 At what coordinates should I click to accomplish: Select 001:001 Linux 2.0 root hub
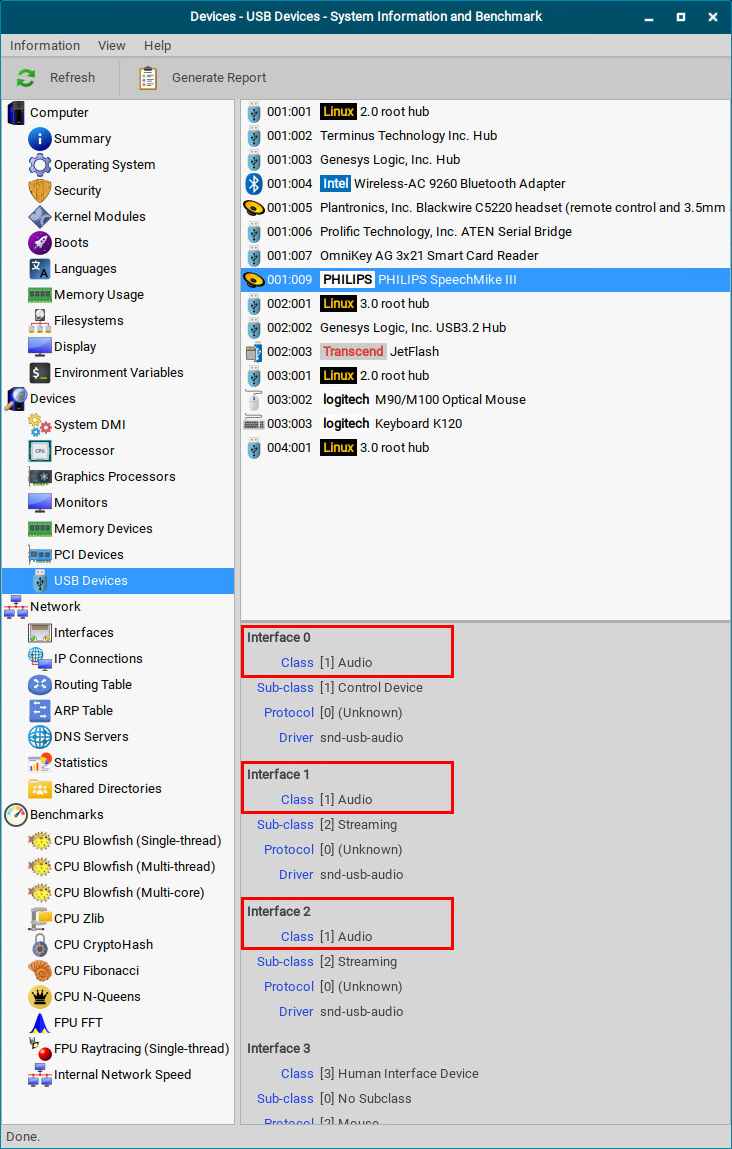tap(485, 112)
